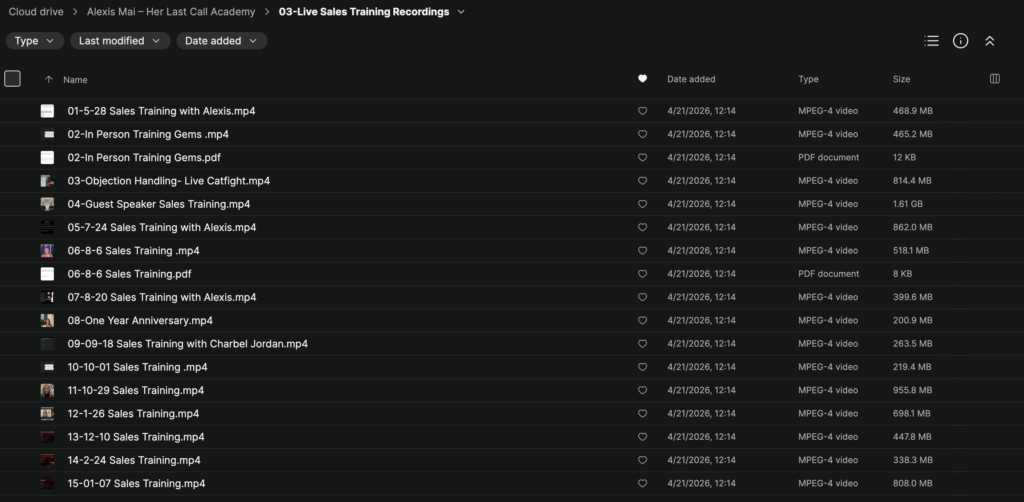The width and height of the screenshot is (1024, 502).
Task: Open the Type filter dropdown
Action: (35, 41)
